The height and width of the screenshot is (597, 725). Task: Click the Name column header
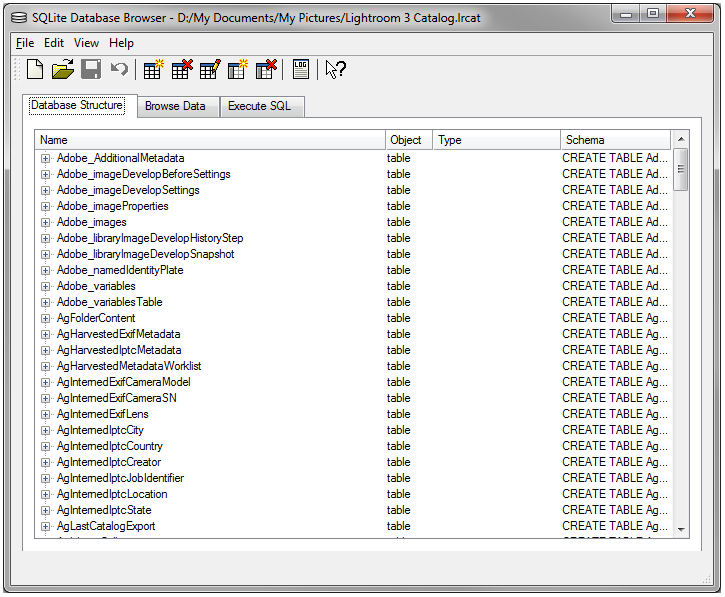tap(210, 140)
